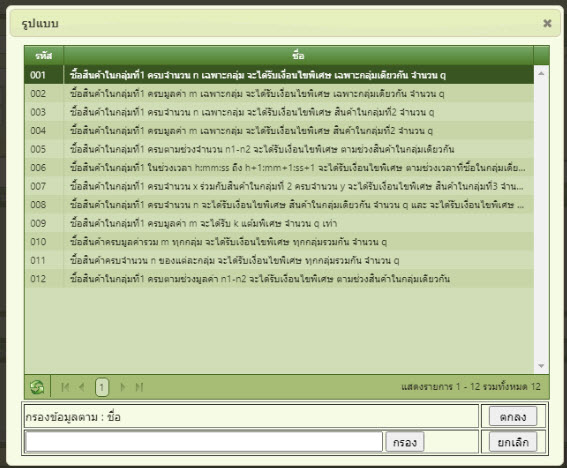
Task: Click the ตกลง button
Action: (513, 417)
